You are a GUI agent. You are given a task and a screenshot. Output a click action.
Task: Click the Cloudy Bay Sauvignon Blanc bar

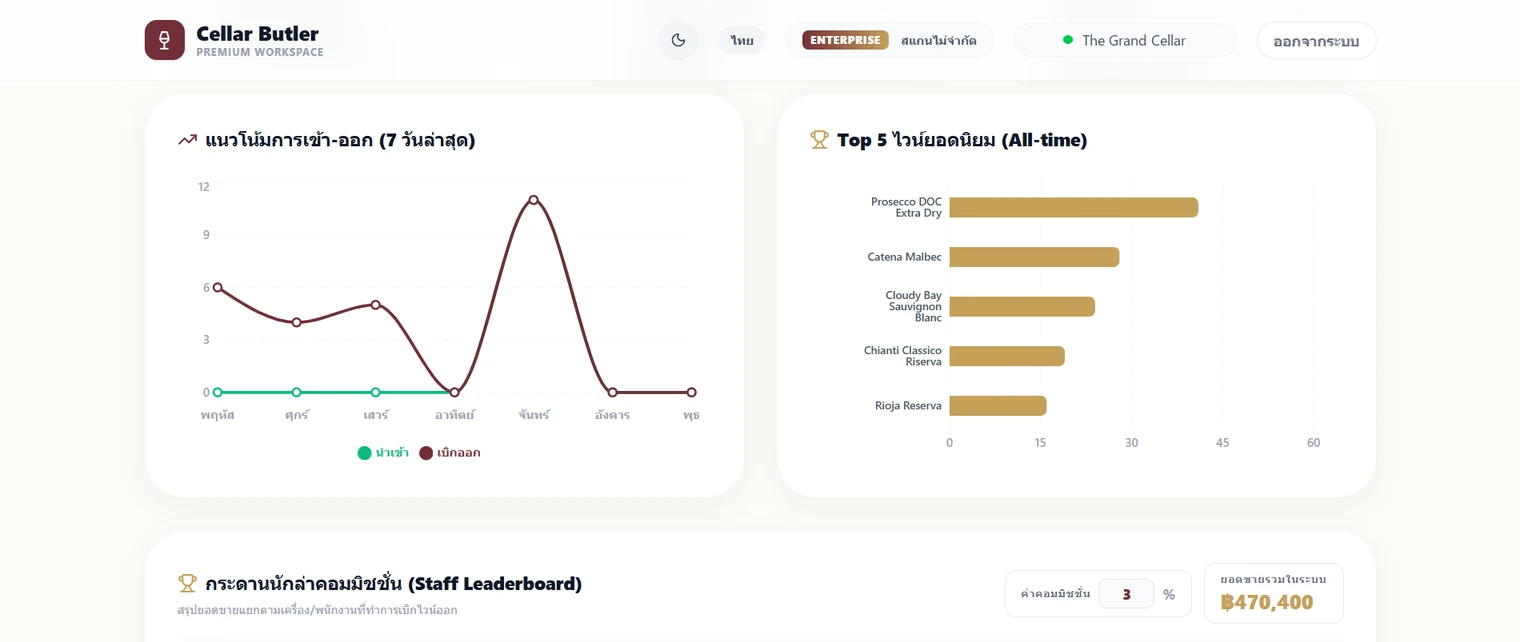point(1022,306)
